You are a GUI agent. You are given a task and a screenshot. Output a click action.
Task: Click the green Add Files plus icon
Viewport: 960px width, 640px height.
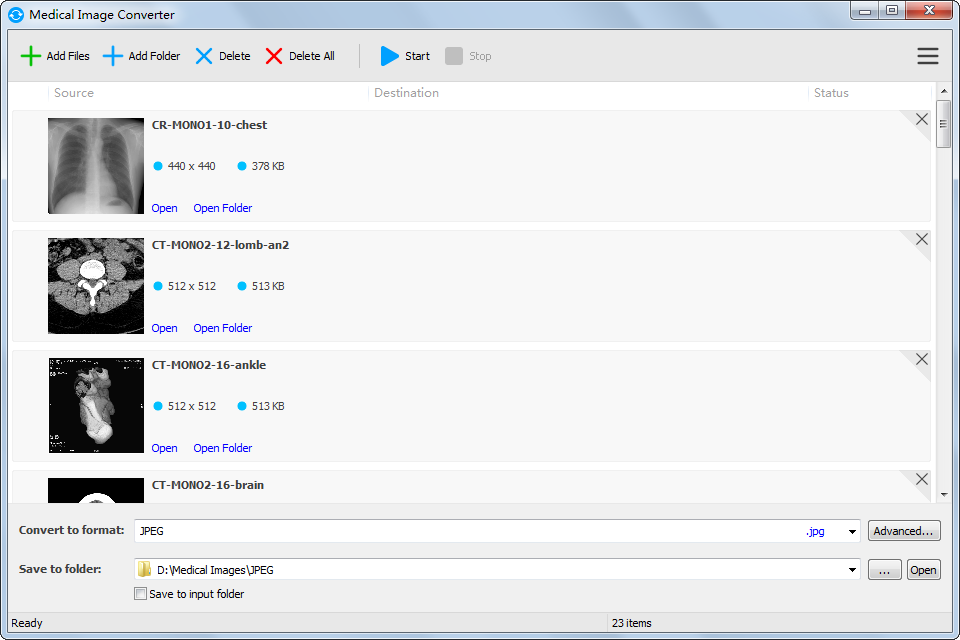coord(31,56)
